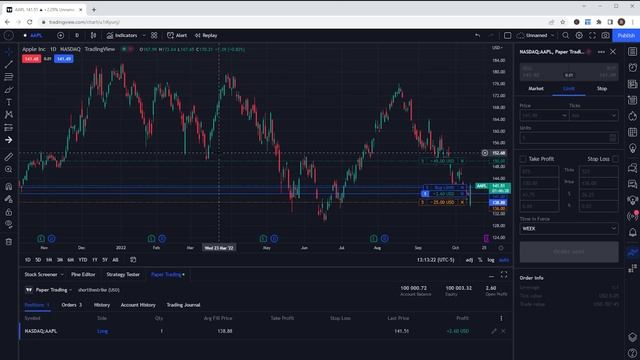Click the trash remove drawings icon
This screenshot has height=360, width=640.
[x=9, y=242]
